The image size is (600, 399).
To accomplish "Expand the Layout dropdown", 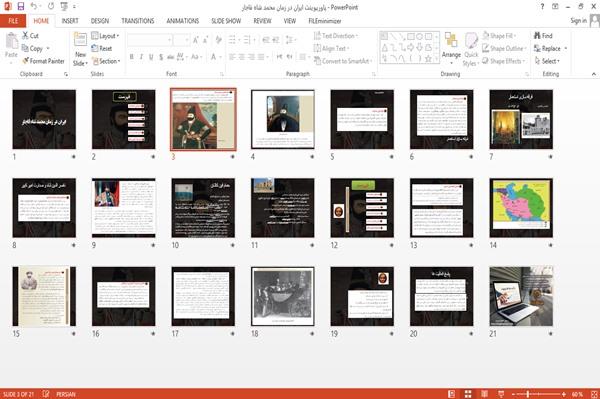I will [x=105, y=36].
